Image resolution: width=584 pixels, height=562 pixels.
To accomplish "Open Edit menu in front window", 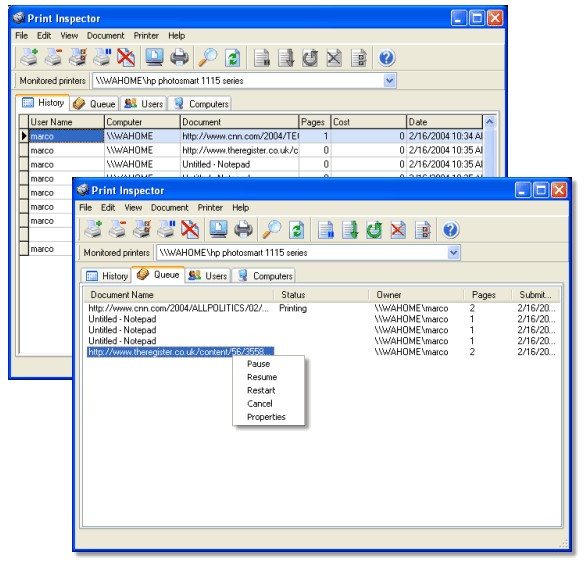I will click(x=108, y=207).
